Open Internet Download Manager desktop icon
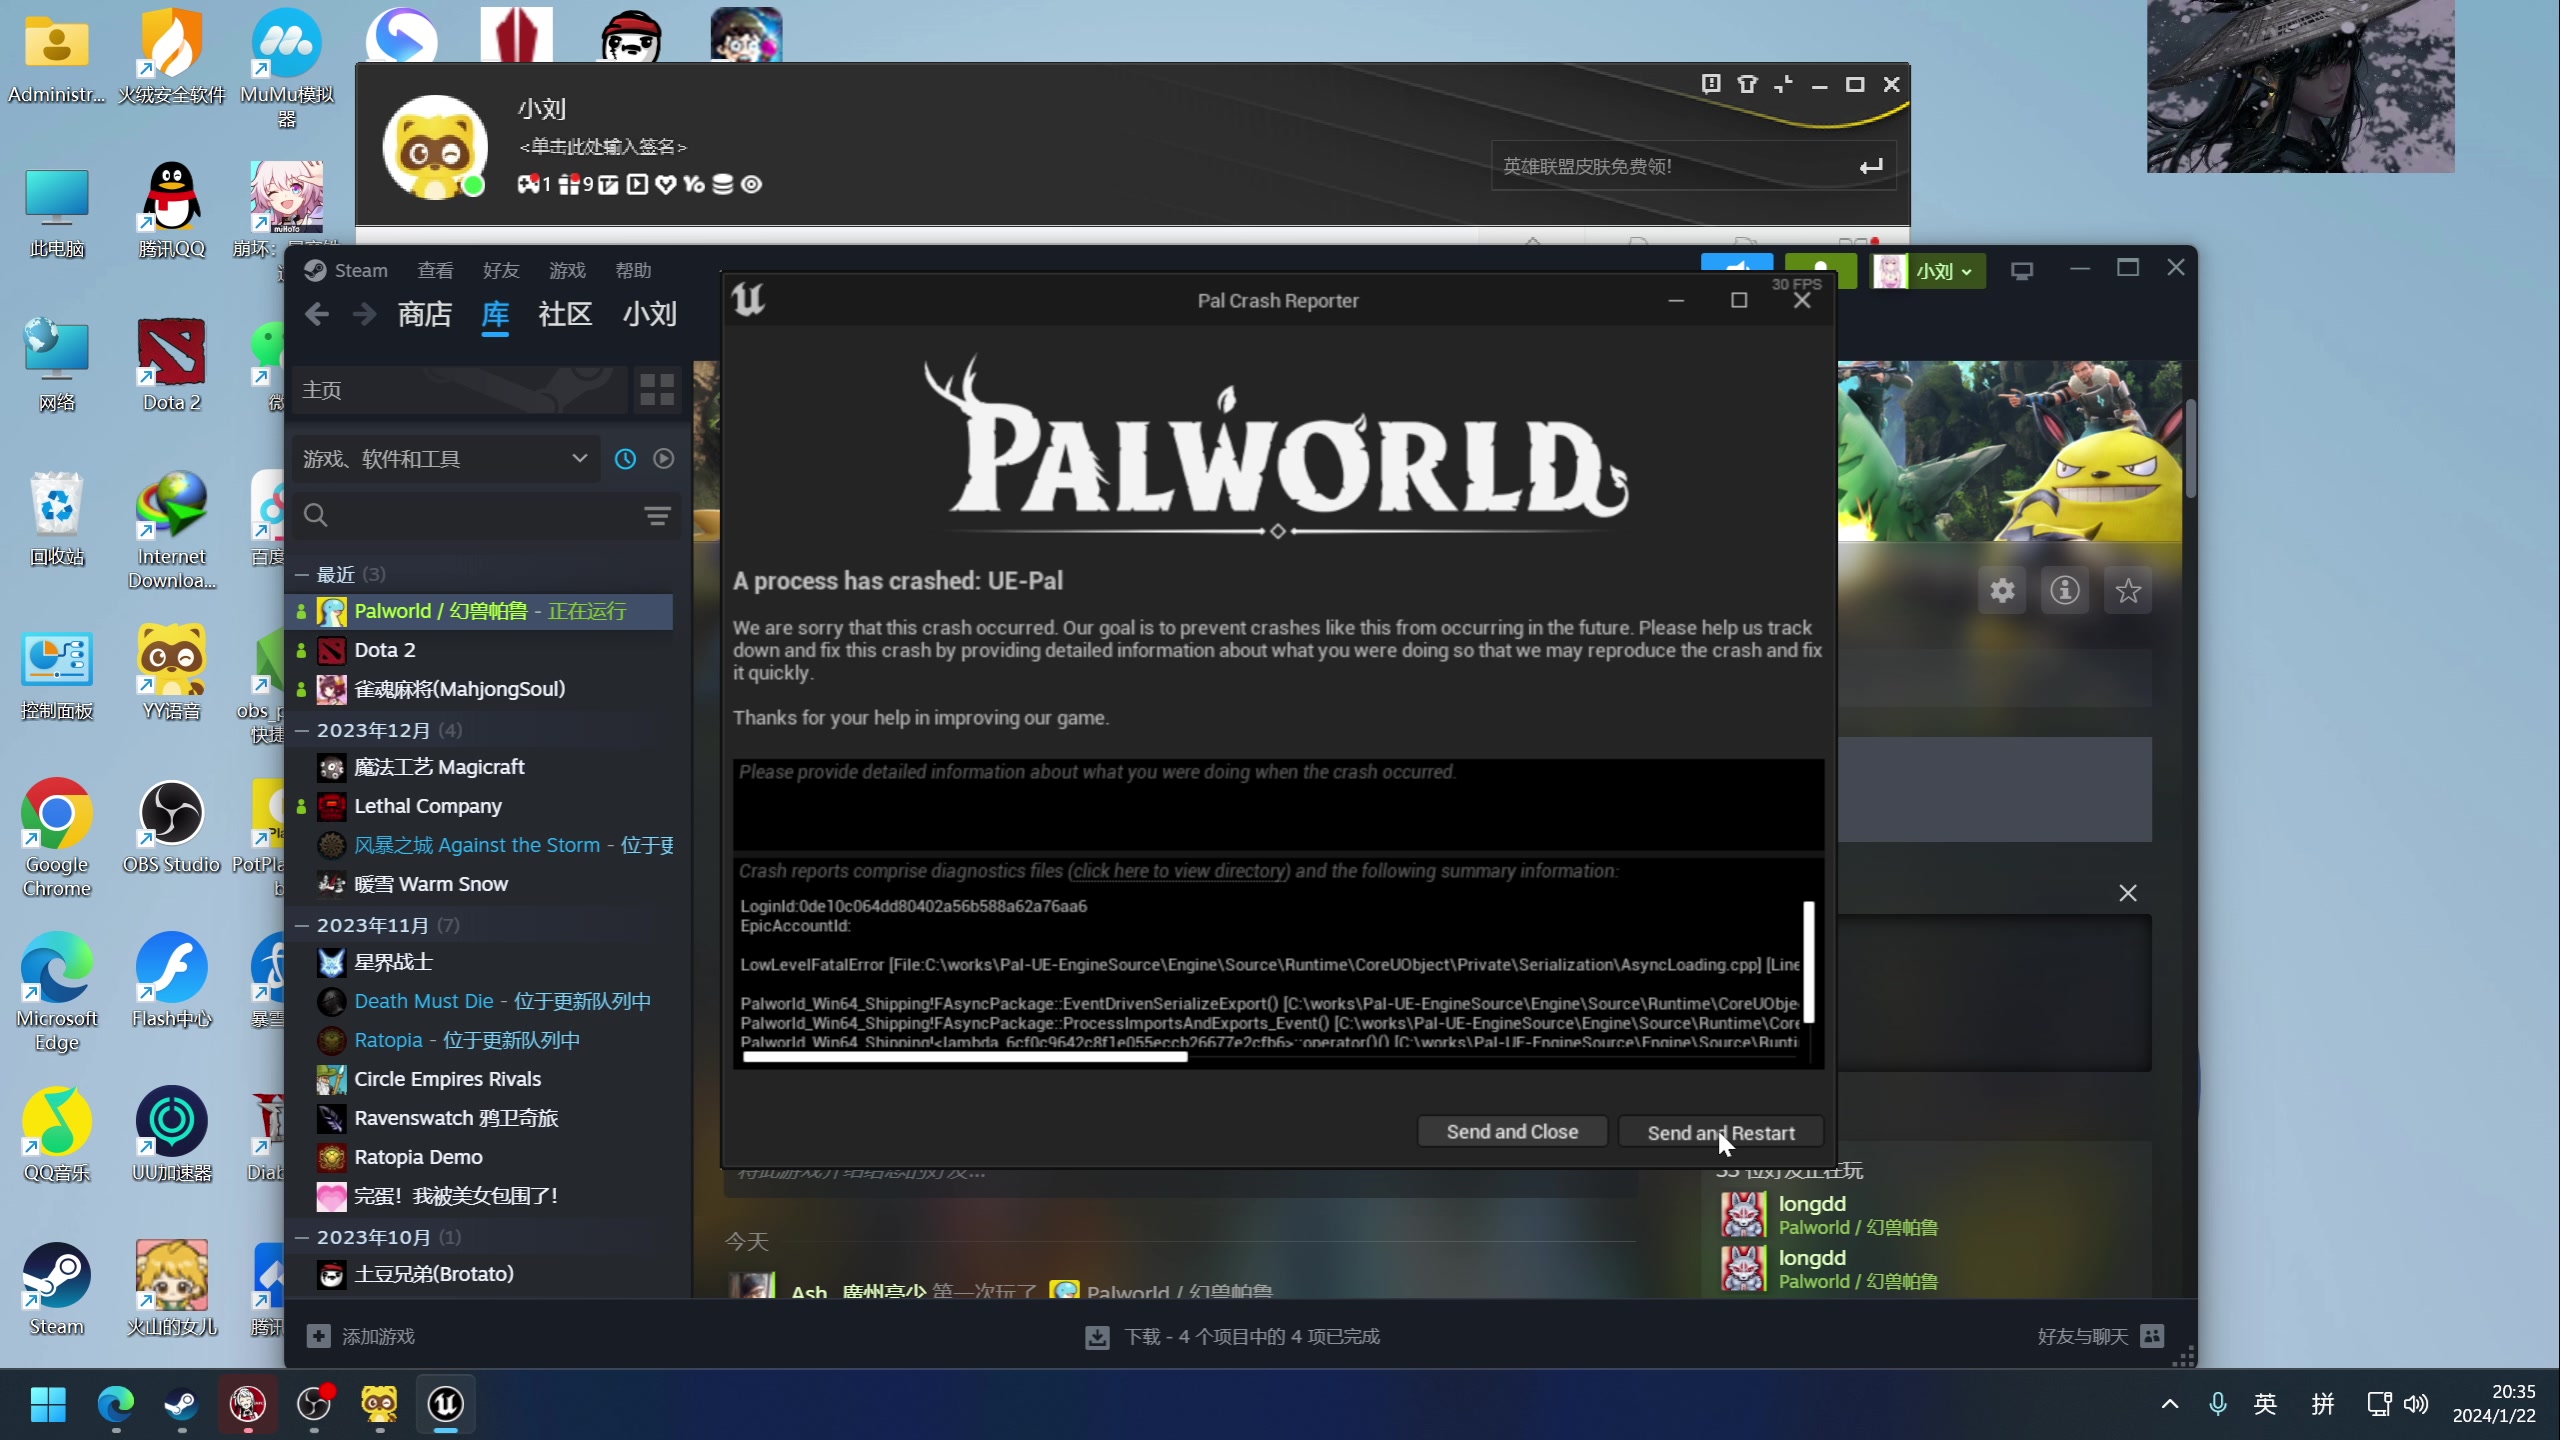The height and width of the screenshot is (1440, 2560). tap(171, 530)
